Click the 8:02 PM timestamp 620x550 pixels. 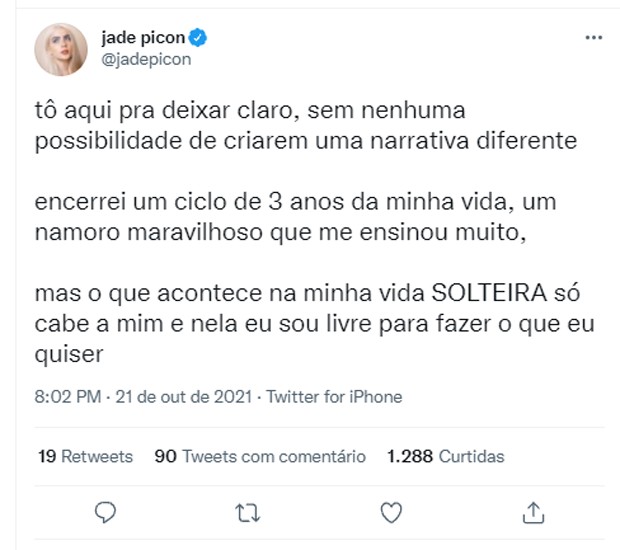(67, 397)
